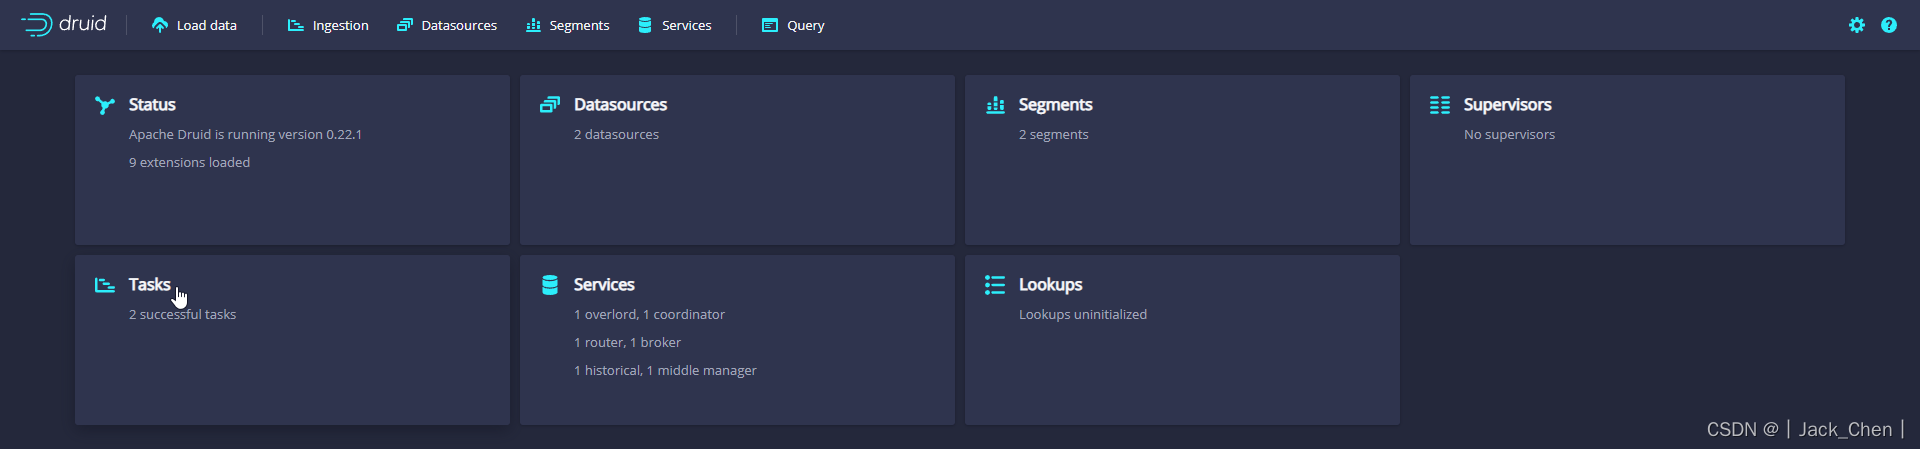Open the help question mark menu

(1889, 25)
